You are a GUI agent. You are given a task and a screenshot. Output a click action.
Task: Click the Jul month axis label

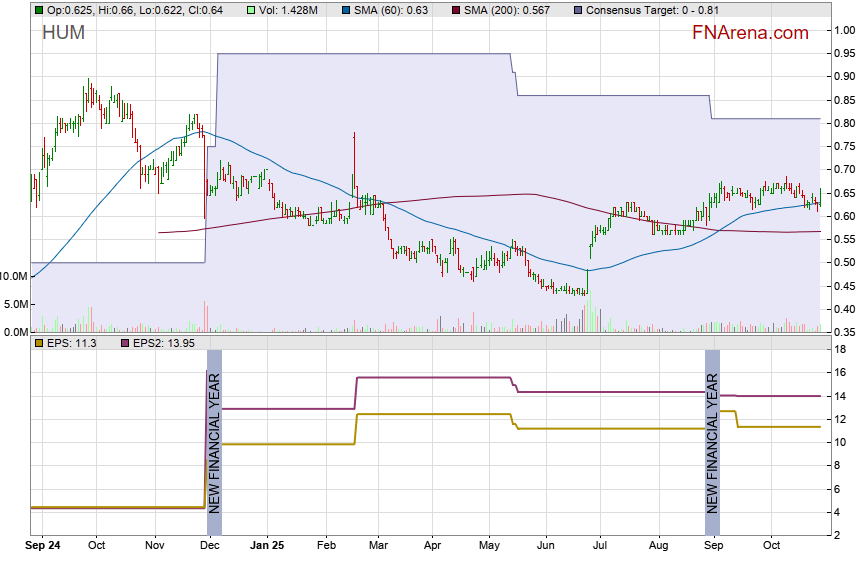(x=600, y=547)
